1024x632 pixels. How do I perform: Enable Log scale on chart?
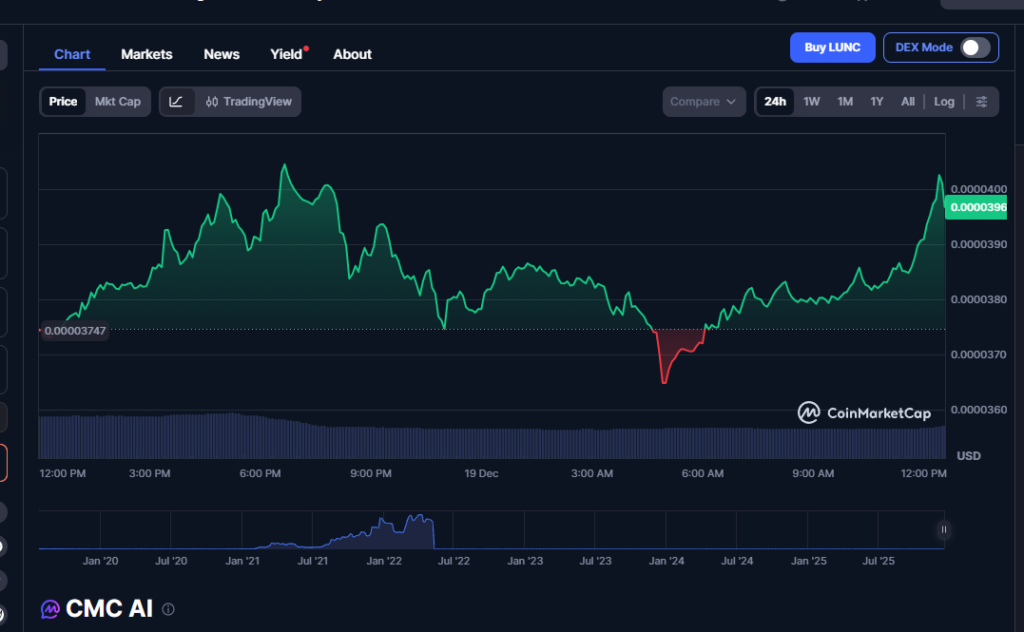(944, 102)
